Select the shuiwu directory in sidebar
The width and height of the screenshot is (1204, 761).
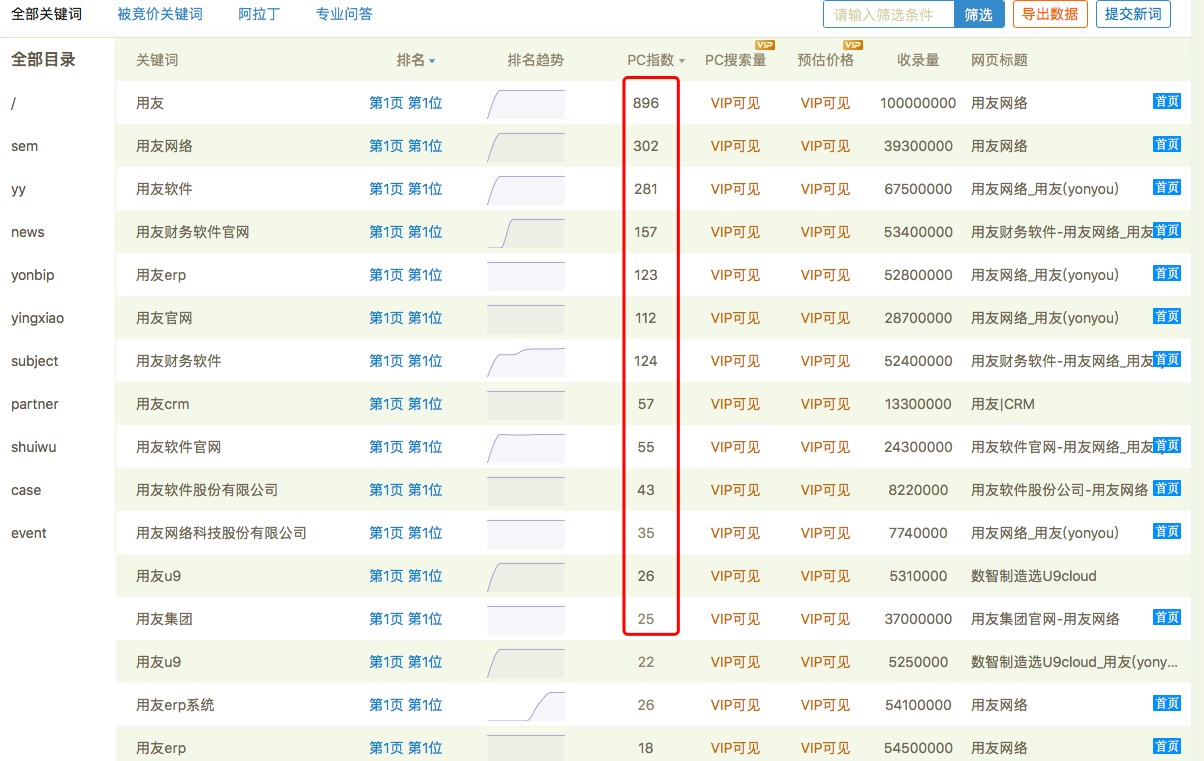33,447
